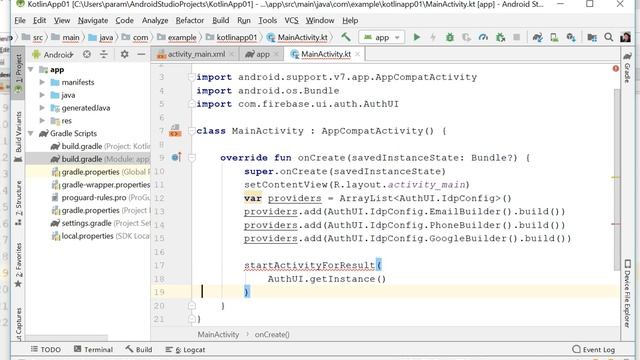
Task: Toggle the Build Variants side panel
Action: point(18,137)
